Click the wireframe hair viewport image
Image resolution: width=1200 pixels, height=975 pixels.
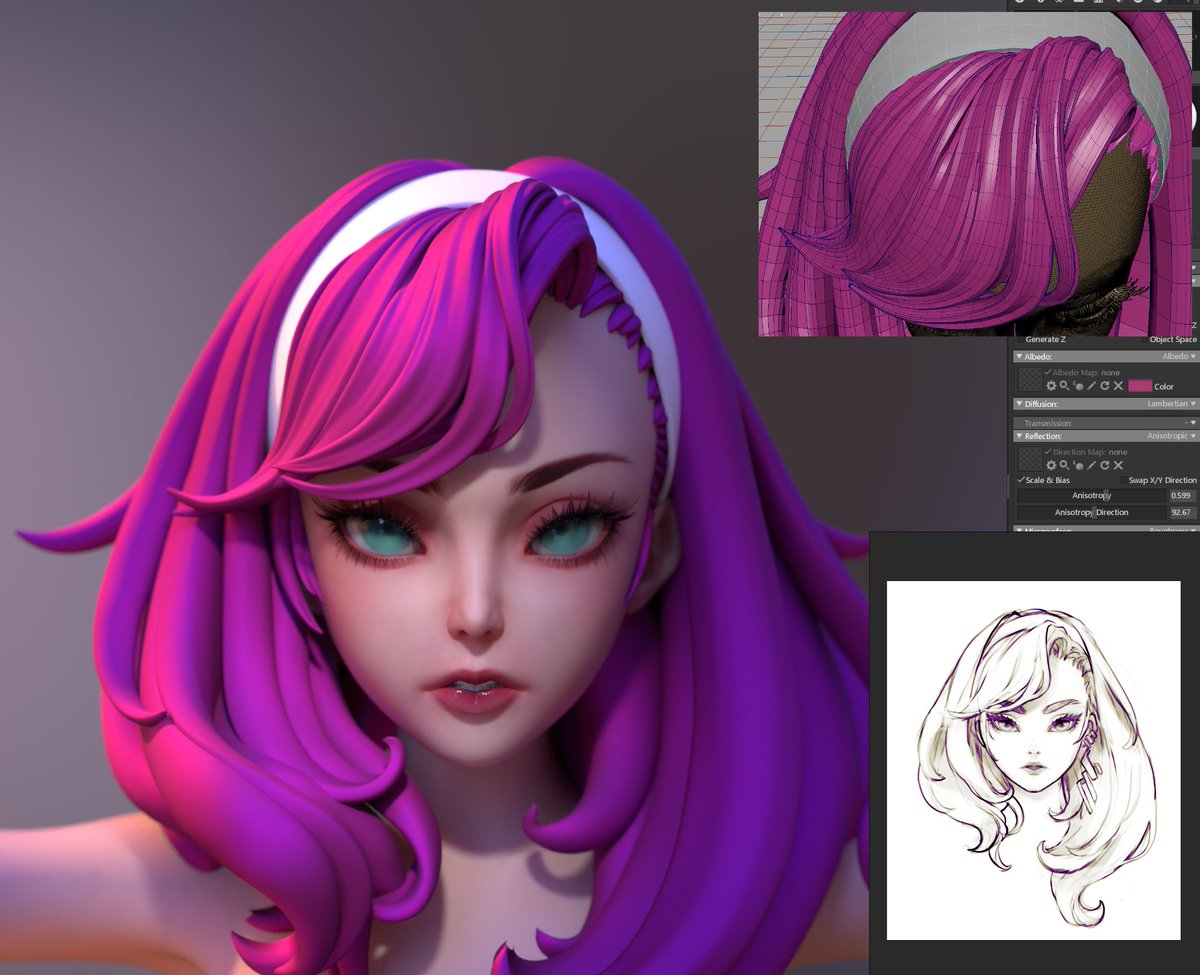pyautogui.click(x=977, y=174)
